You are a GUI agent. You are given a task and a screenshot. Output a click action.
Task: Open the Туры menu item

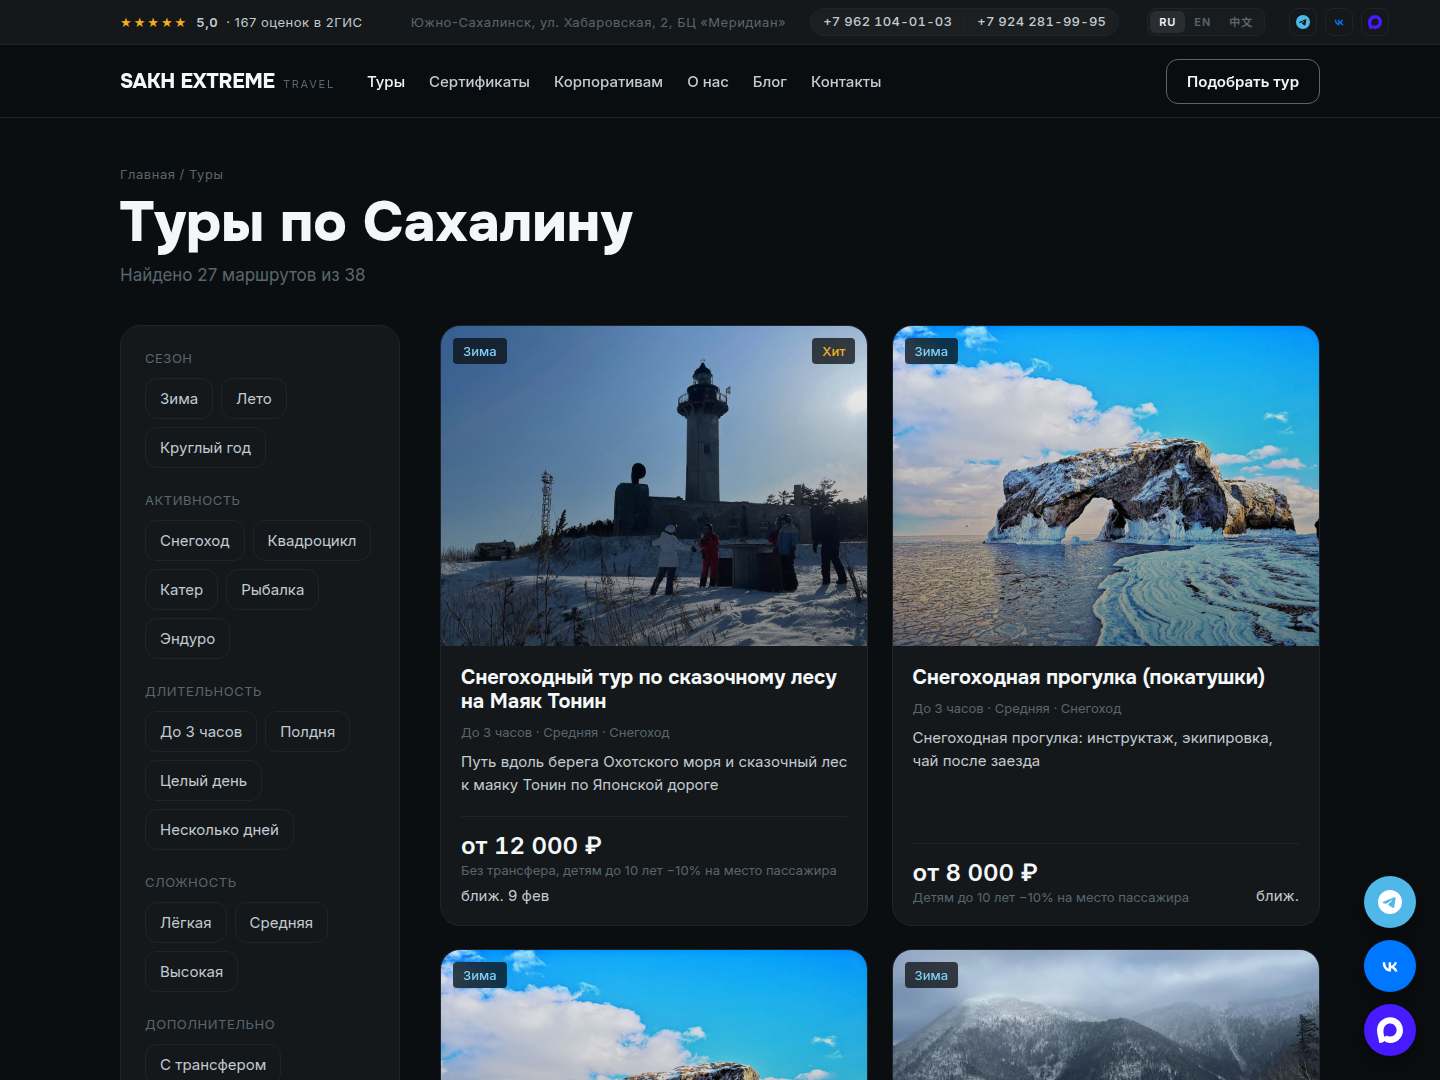pos(386,82)
